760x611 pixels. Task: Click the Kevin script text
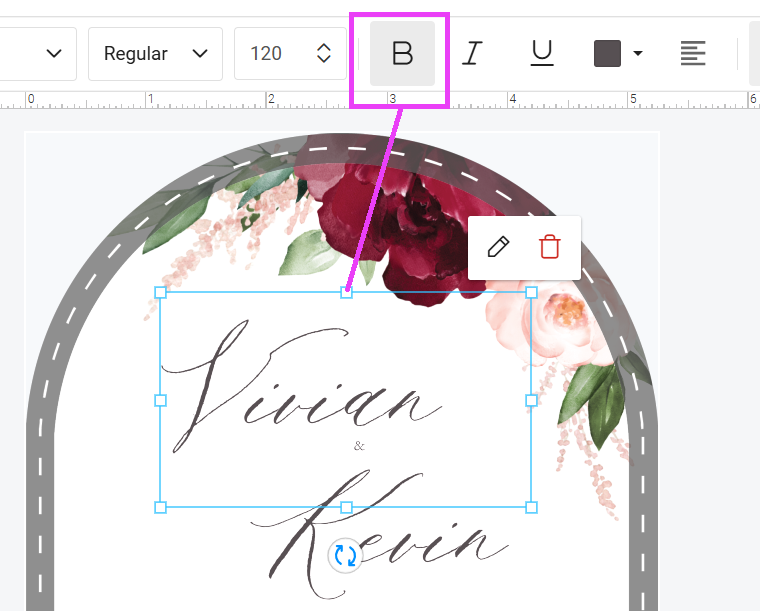point(380,534)
